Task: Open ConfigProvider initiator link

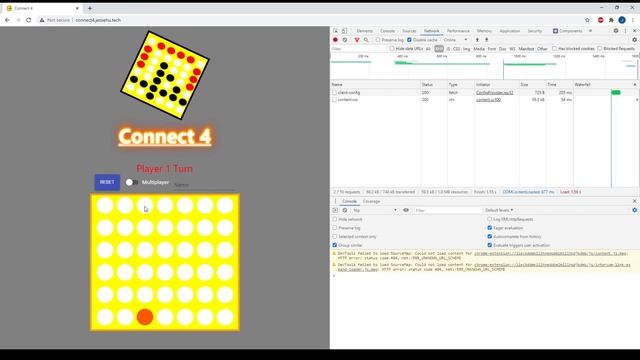Action: click(495, 93)
